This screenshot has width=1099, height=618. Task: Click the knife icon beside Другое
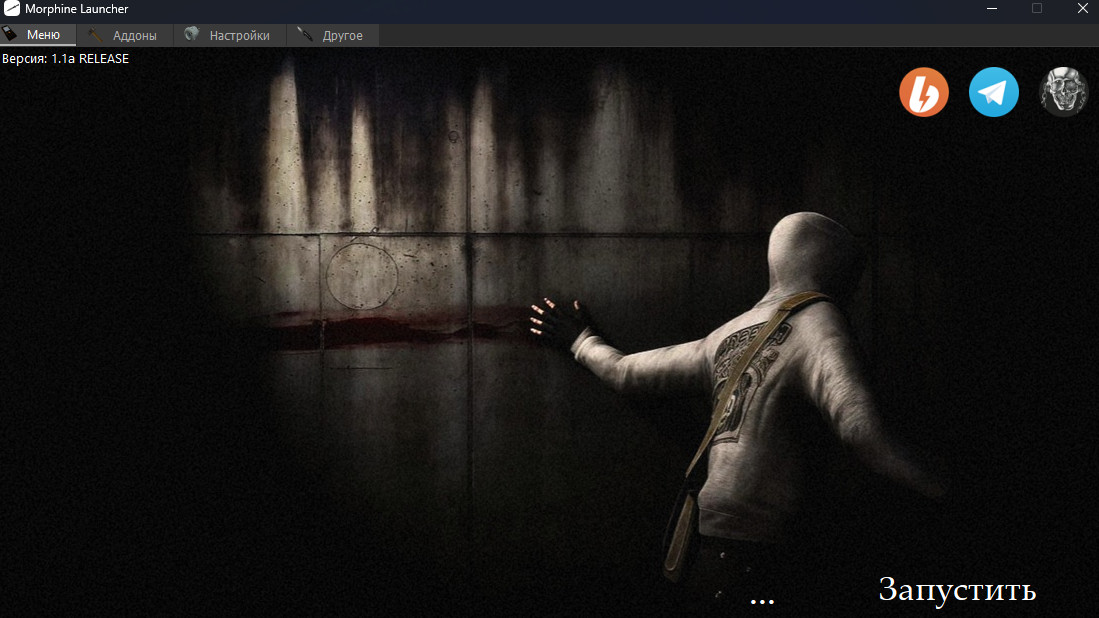tap(305, 35)
